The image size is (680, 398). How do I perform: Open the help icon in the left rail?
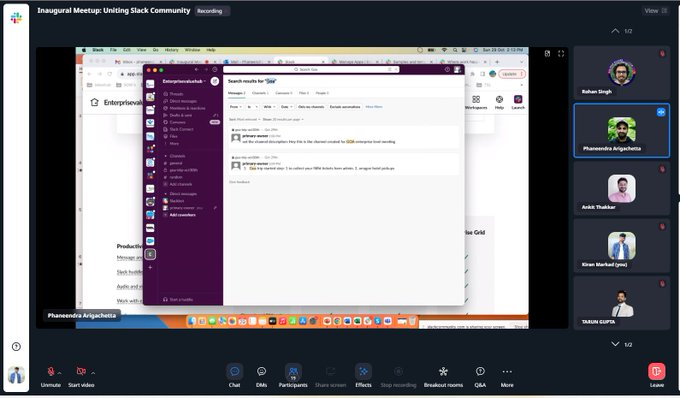pyautogui.click(x=16, y=346)
